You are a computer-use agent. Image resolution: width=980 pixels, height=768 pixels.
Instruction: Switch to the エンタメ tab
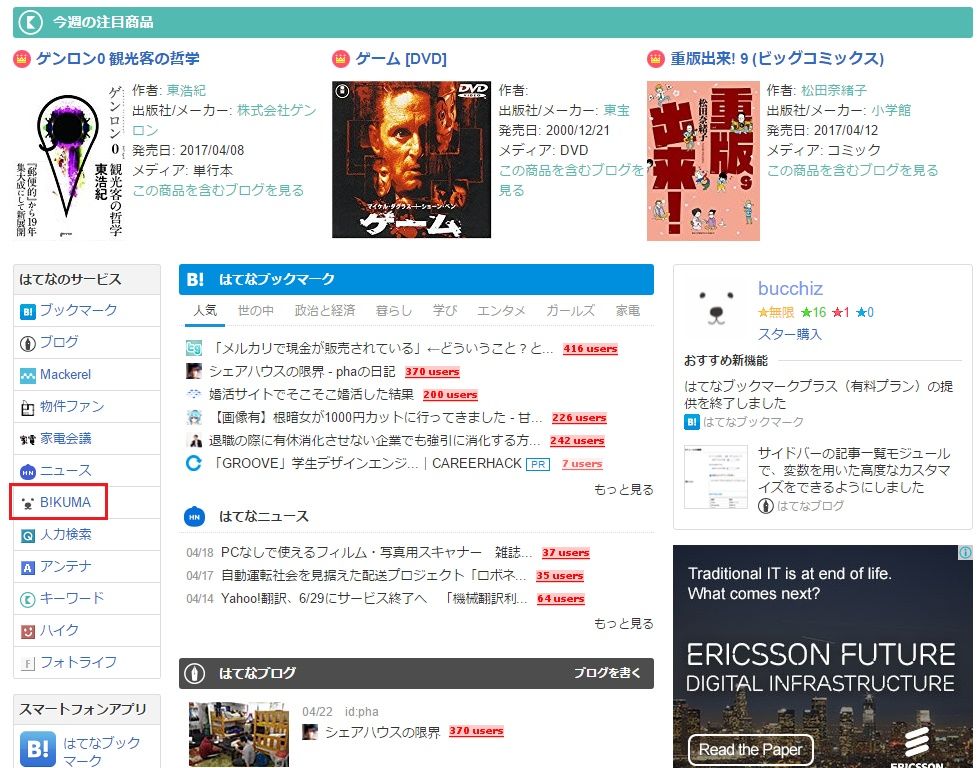click(501, 310)
